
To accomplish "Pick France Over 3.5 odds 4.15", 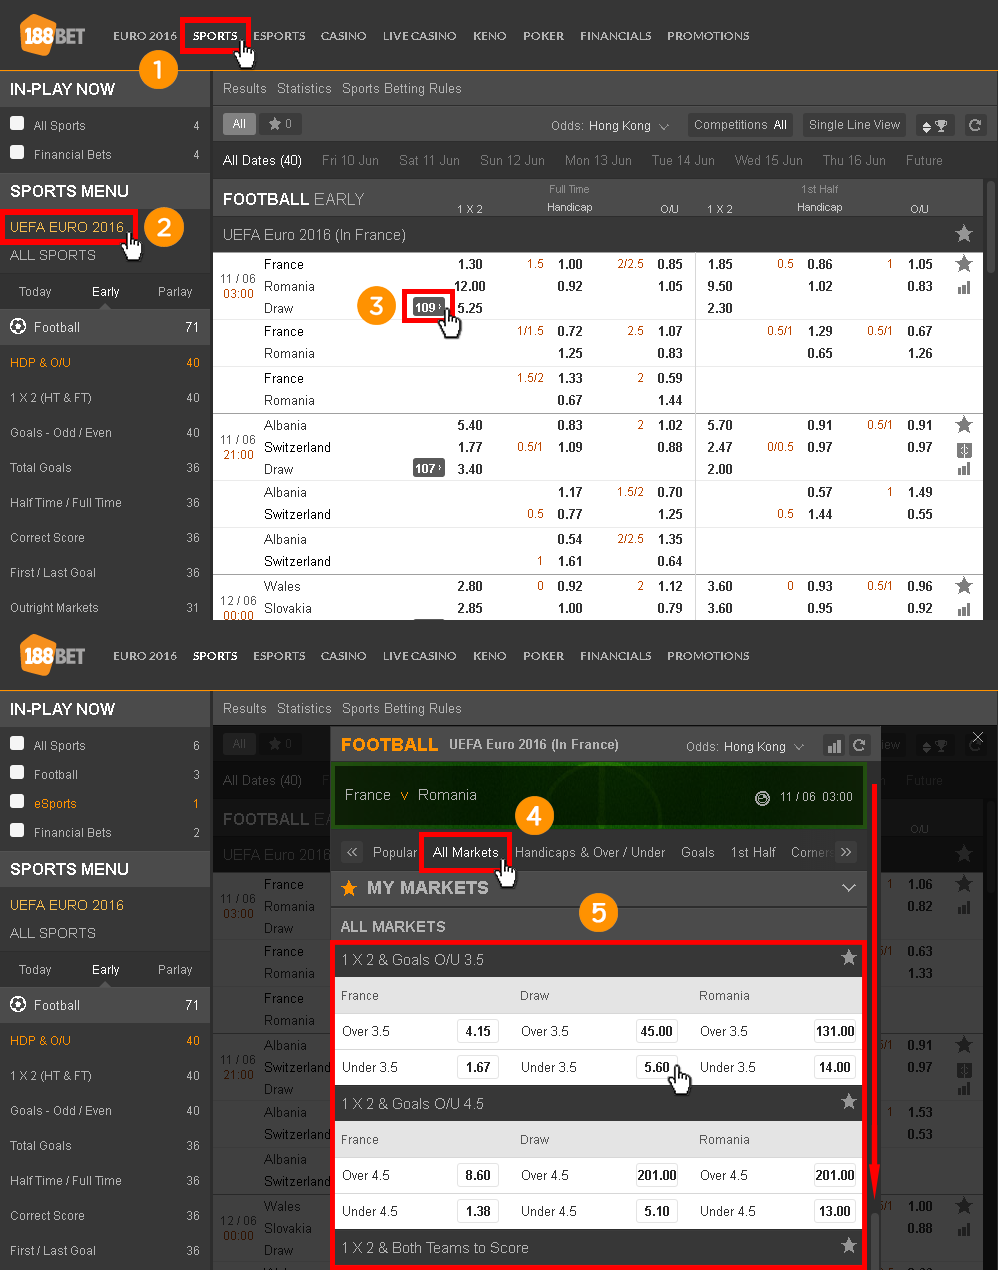I will (x=478, y=1031).
